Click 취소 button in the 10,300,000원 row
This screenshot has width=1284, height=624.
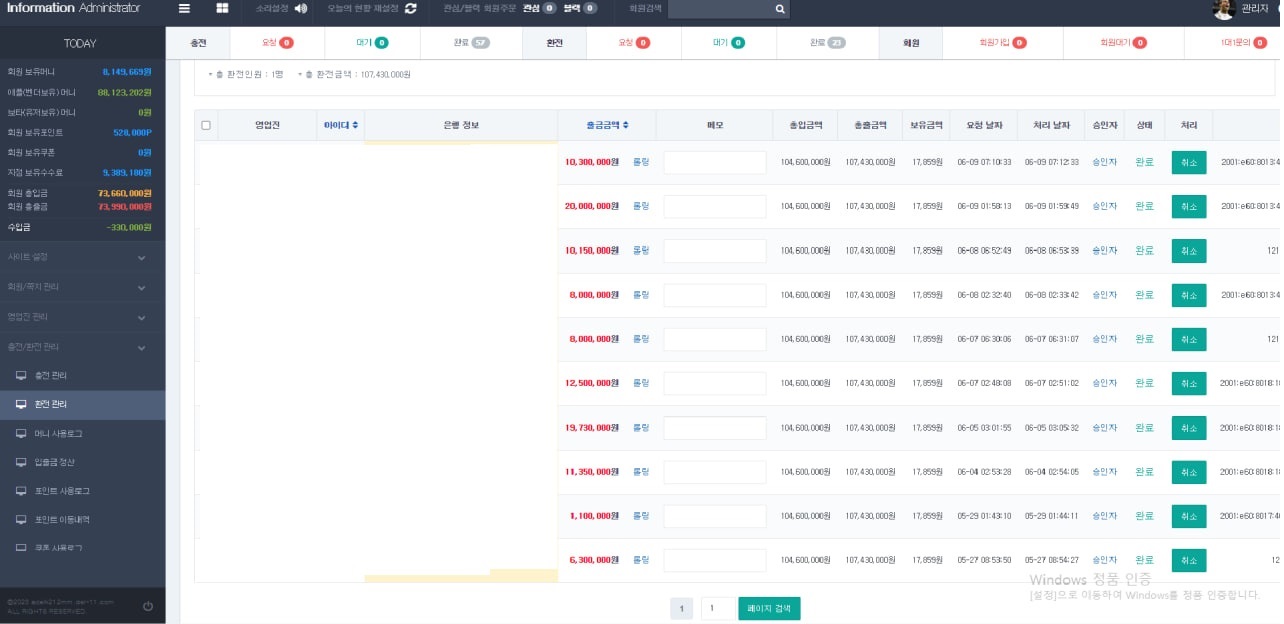[x=1188, y=162]
